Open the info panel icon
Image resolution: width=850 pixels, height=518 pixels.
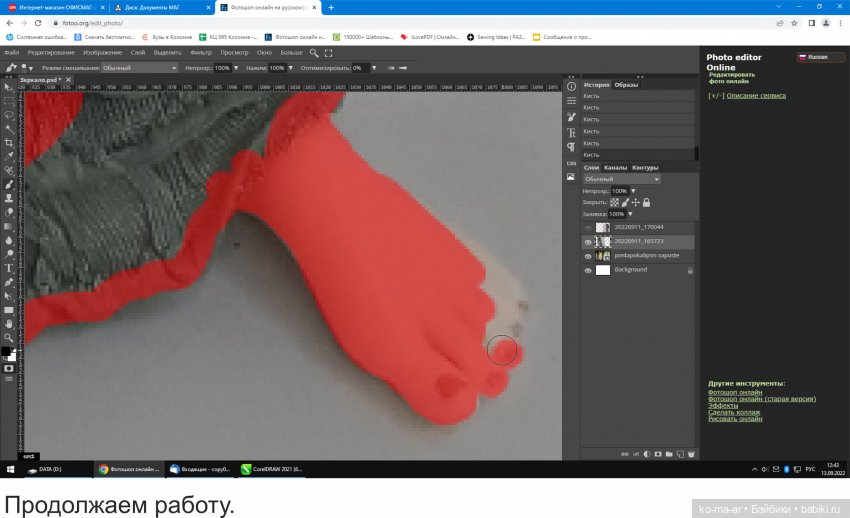pyautogui.click(x=571, y=86)
